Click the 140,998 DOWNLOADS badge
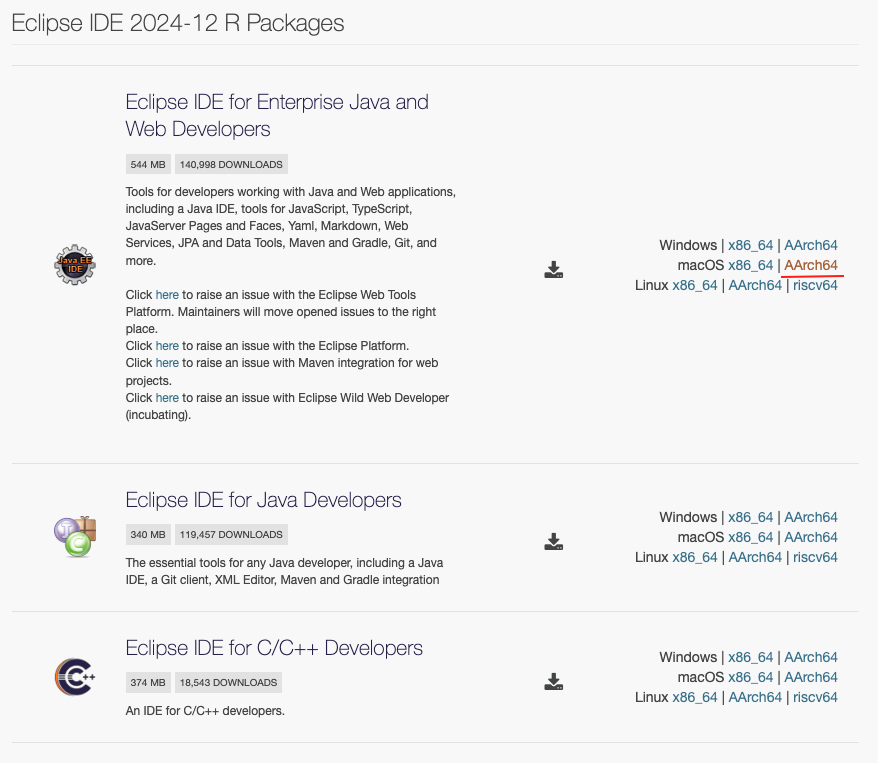The image size is (878, 763). point(231,165)
